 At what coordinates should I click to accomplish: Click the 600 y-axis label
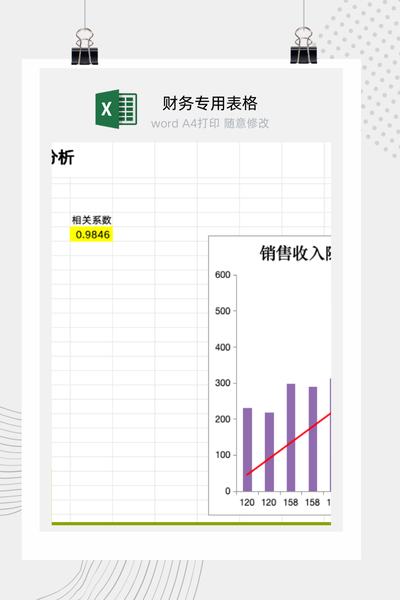222,274
